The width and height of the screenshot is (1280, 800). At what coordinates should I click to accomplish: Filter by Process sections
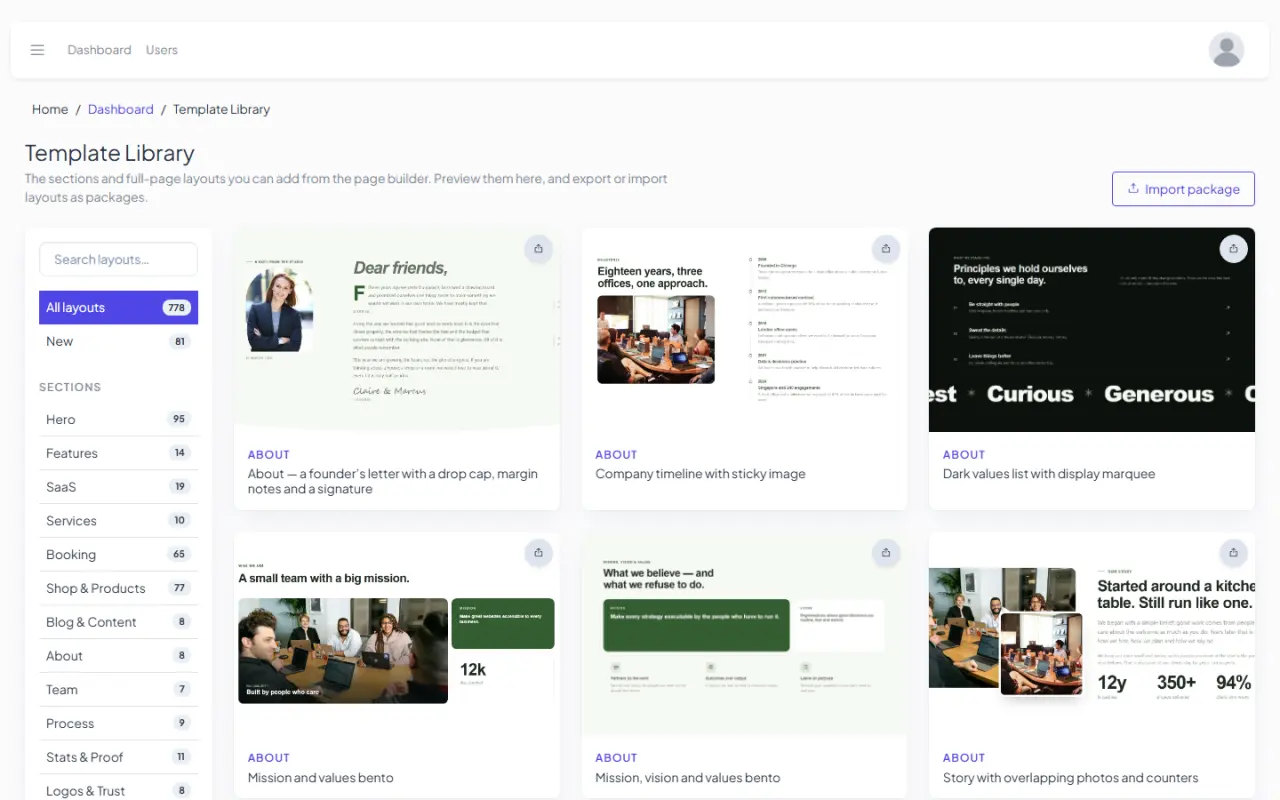click(x=118, y=723)
